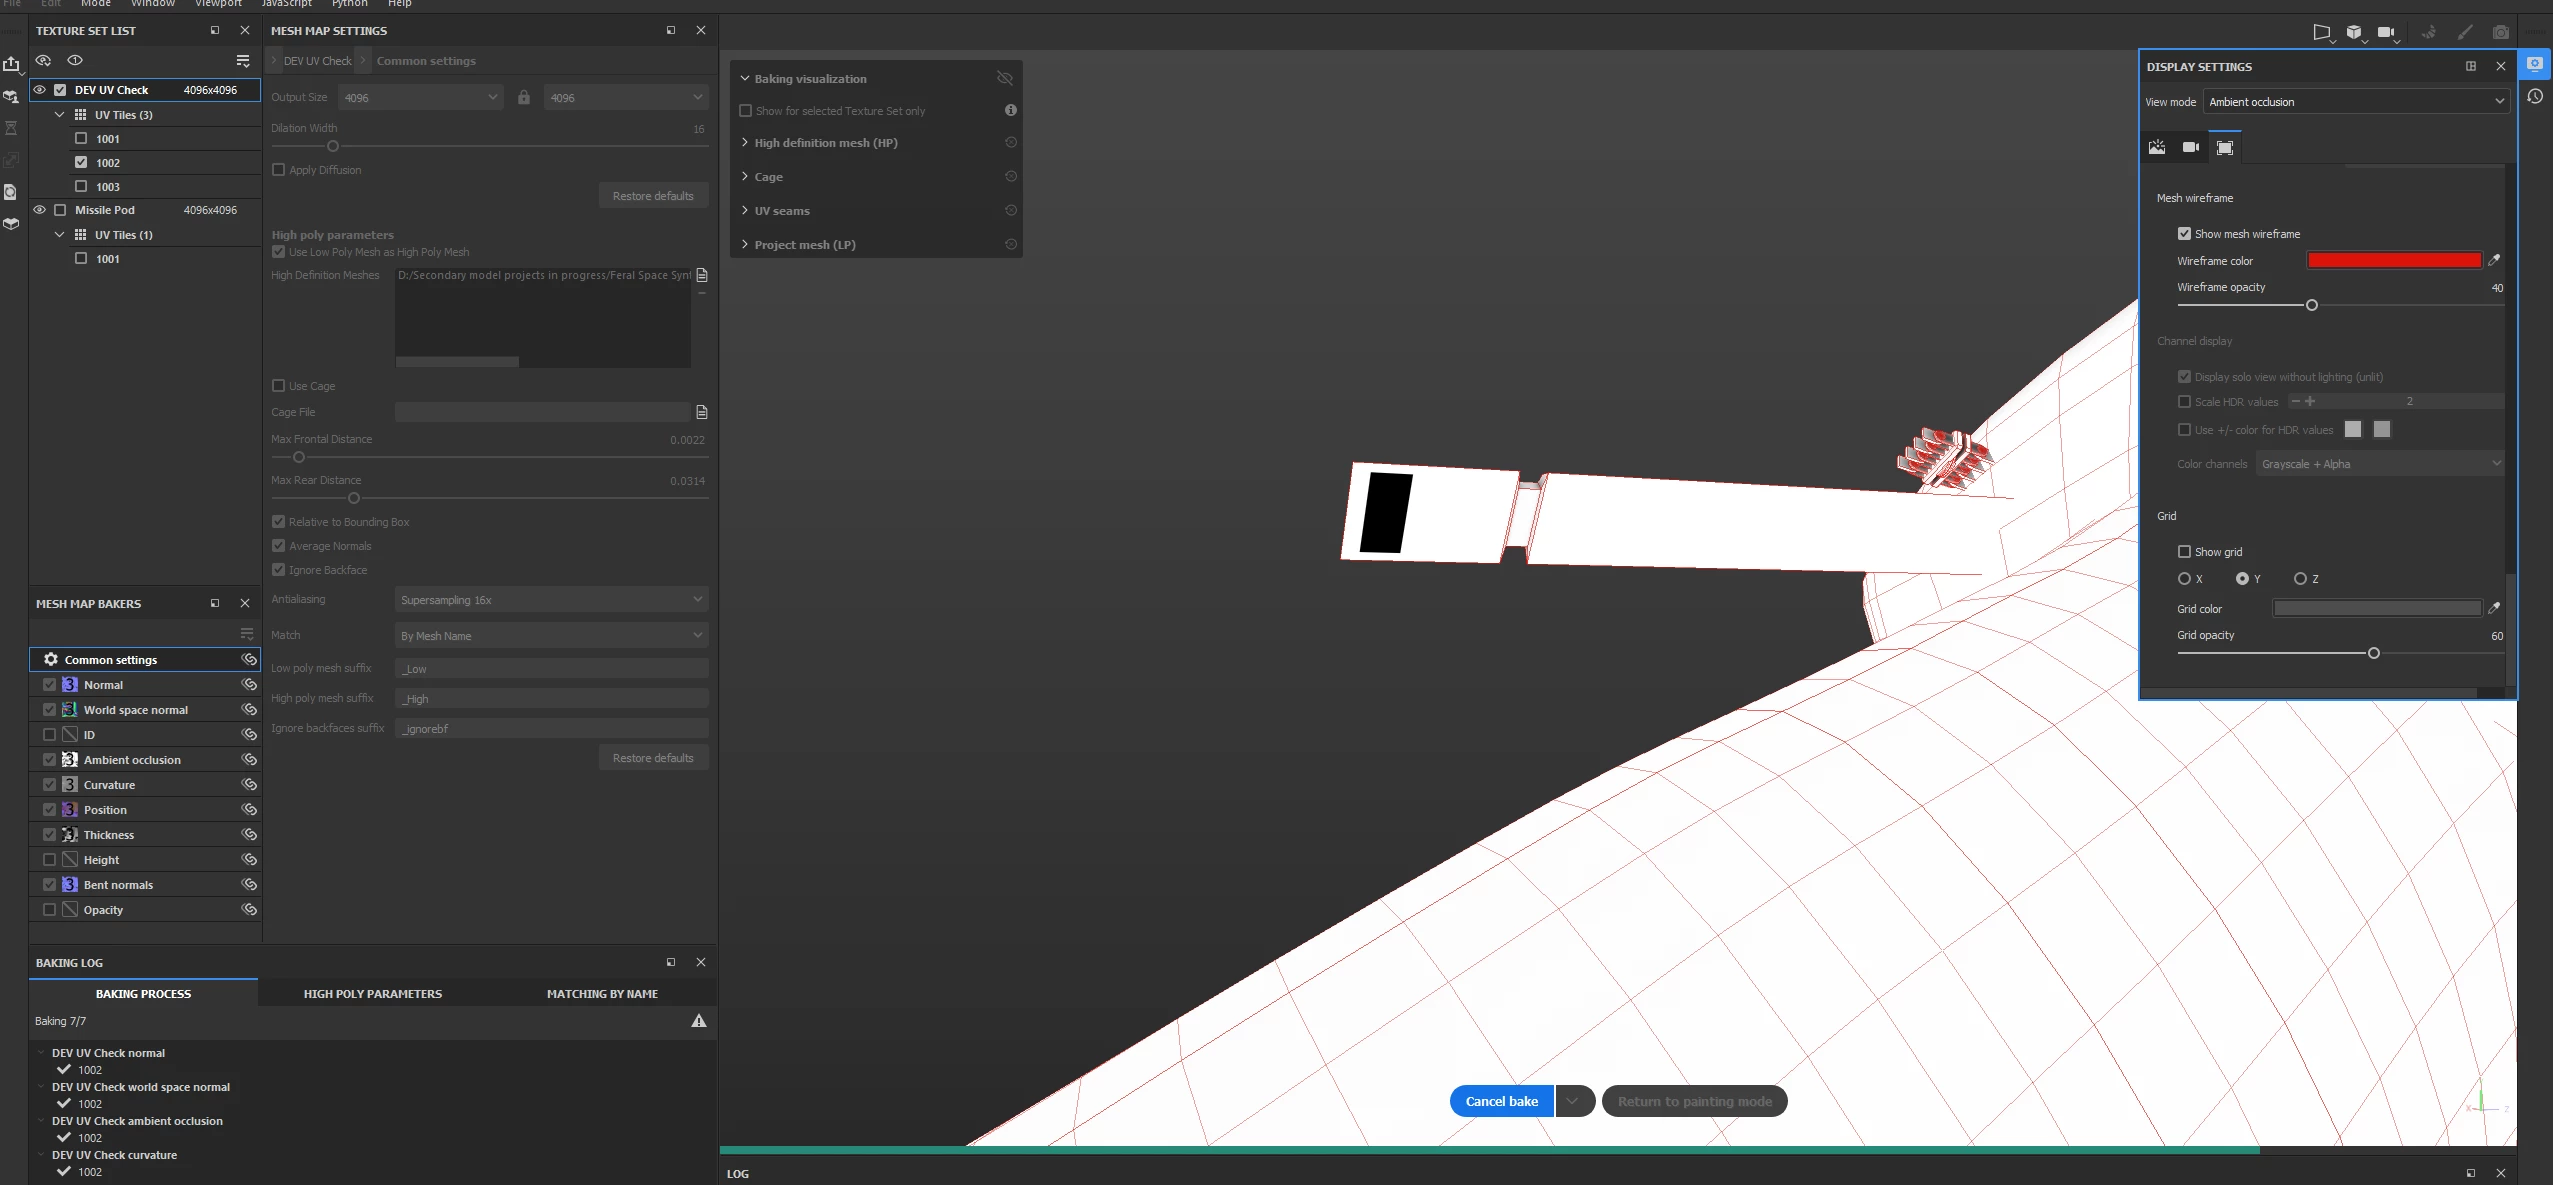Toggle visibility eye for Missile Pod texture set
The image size is (2553, 1185).
[40, 210]
